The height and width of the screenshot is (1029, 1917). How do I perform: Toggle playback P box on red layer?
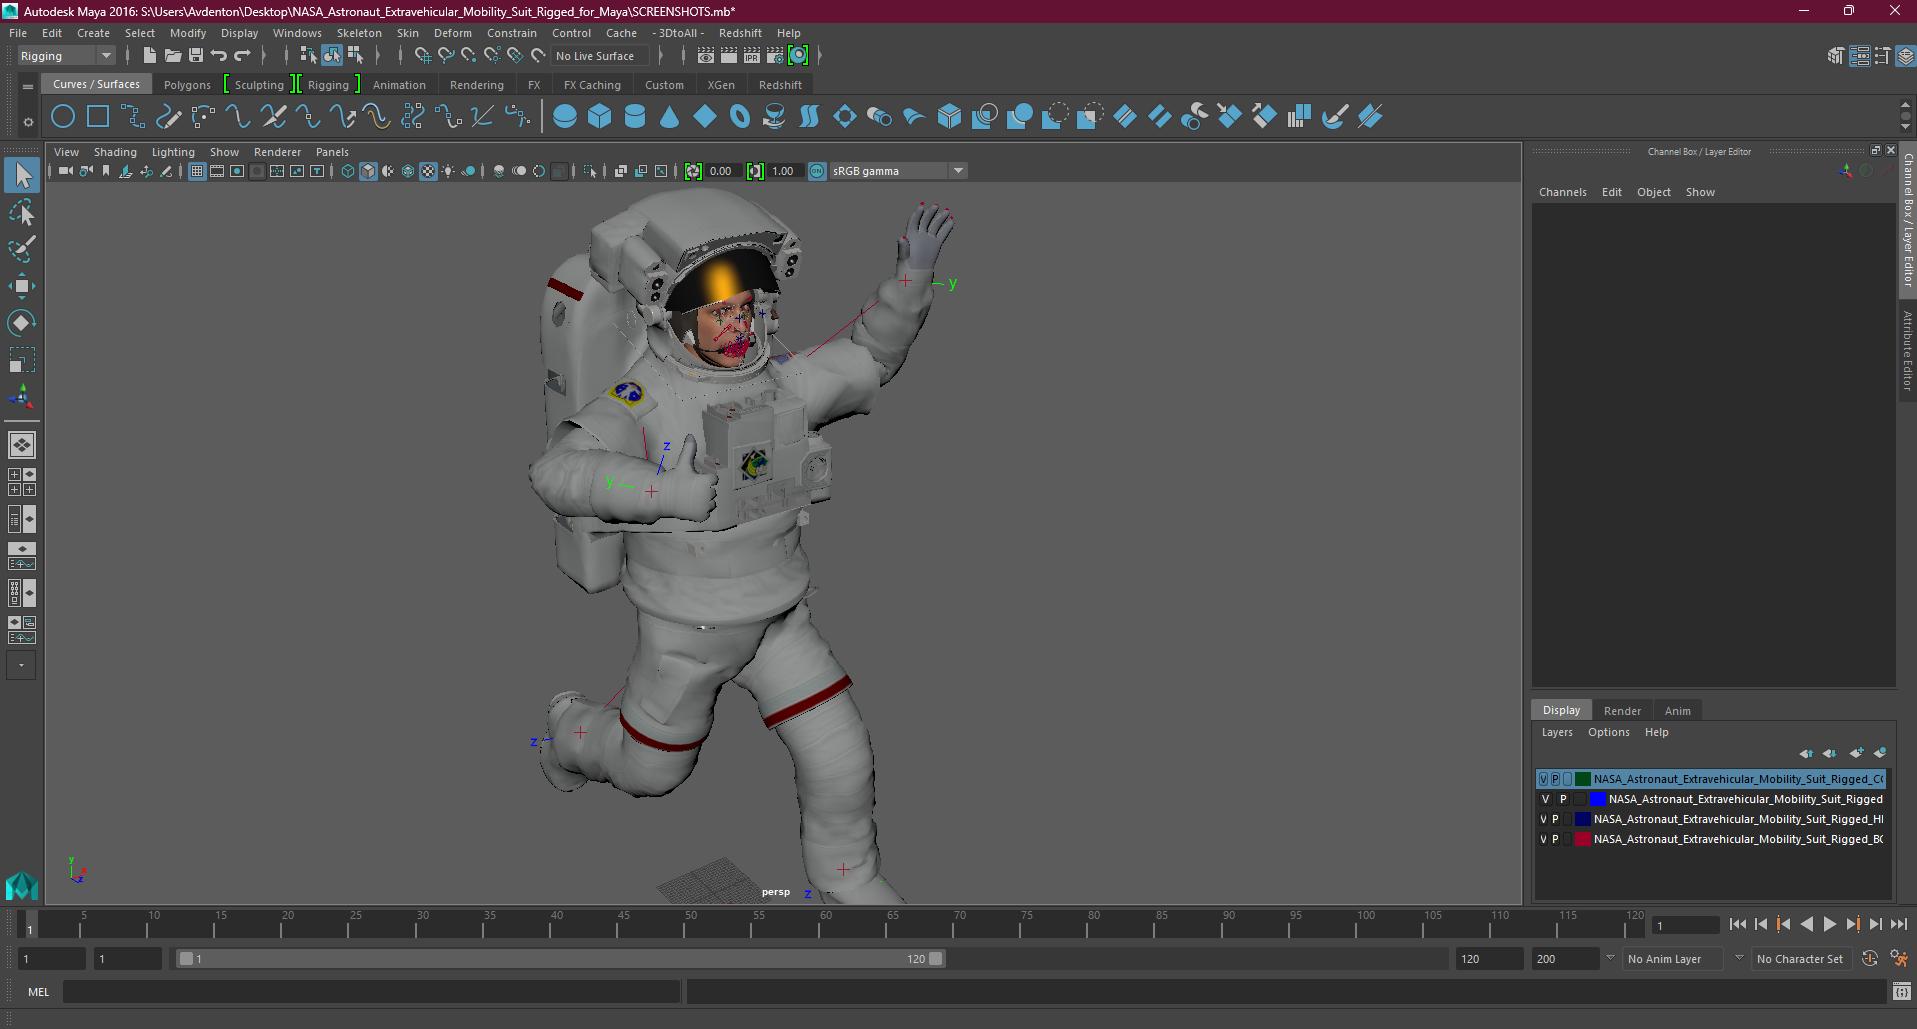(1555, 839)
